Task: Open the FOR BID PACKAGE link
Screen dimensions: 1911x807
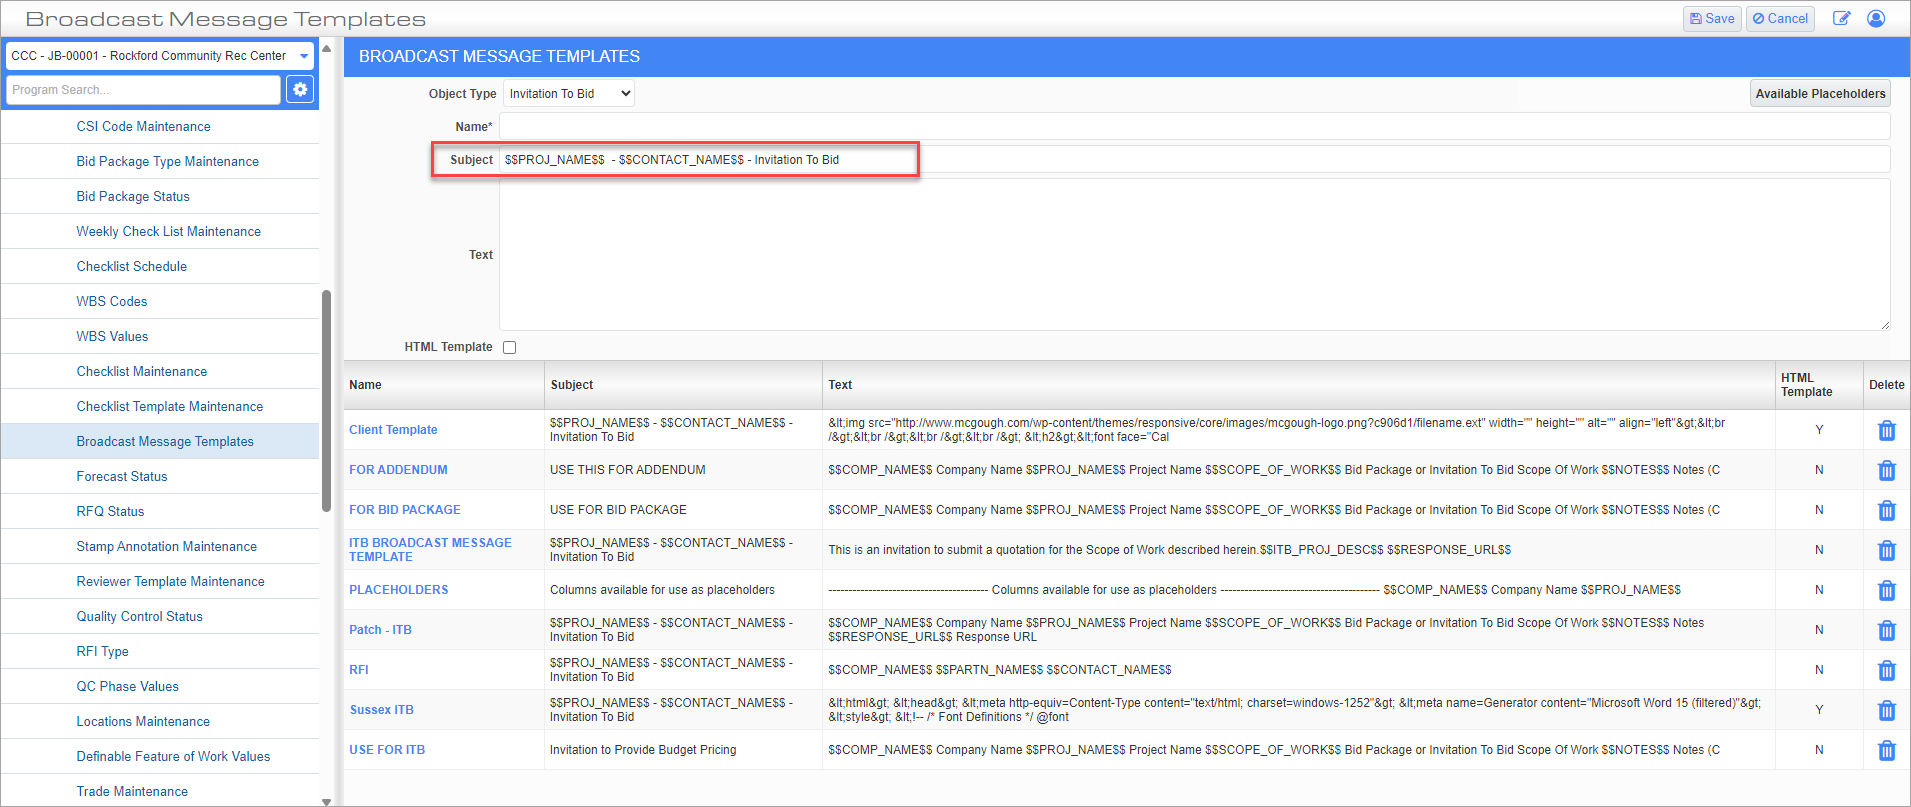Action: pyautogui.click(x=405, y=510)
